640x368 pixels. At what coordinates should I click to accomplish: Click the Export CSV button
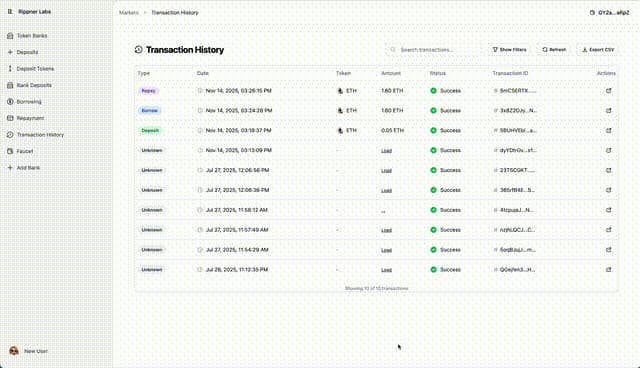[598, 50]
